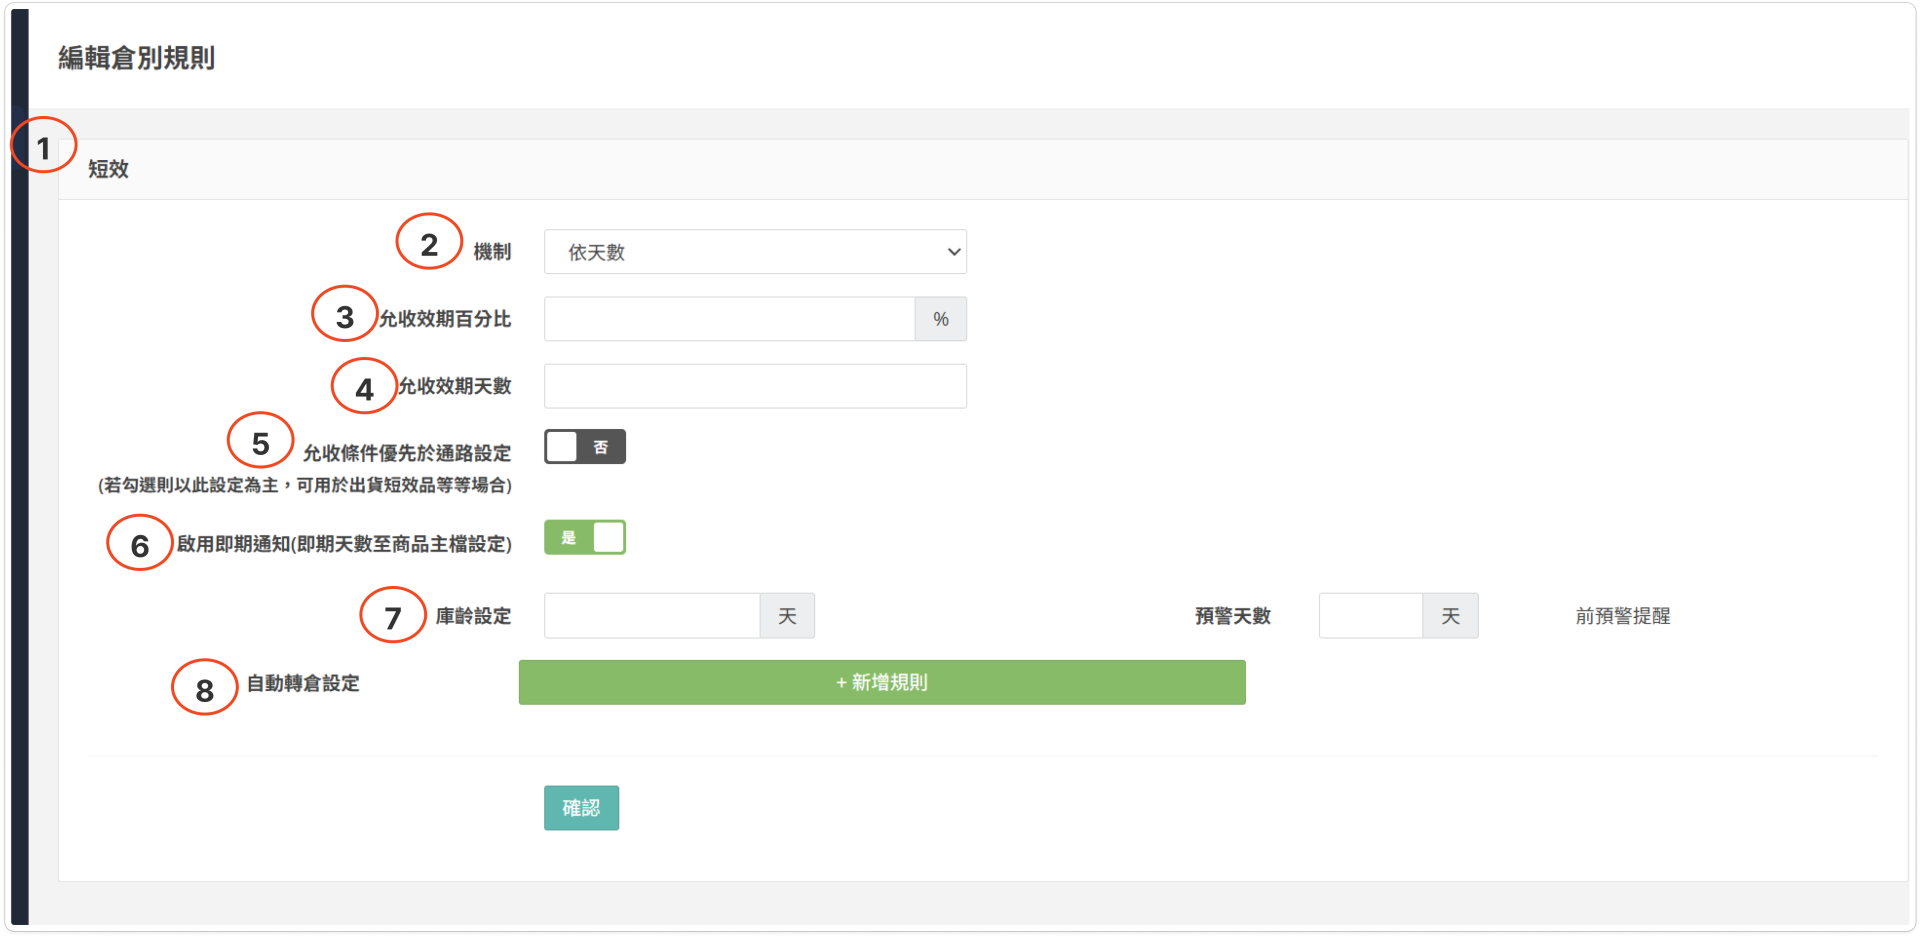Click the 確認 button

click(581, 808)
